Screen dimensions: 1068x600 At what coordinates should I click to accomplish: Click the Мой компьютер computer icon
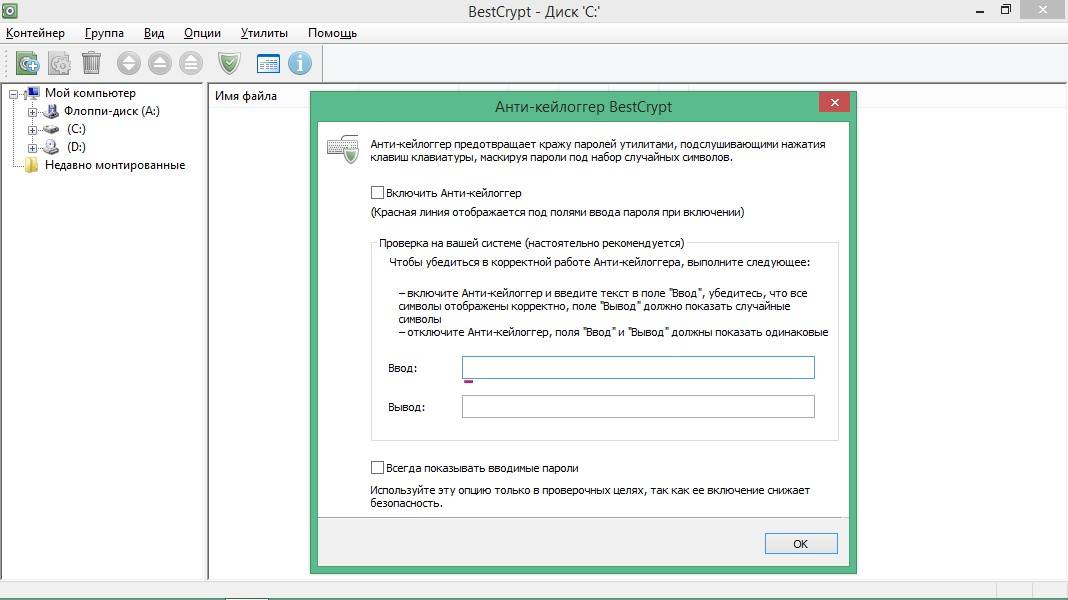point(32,93)
